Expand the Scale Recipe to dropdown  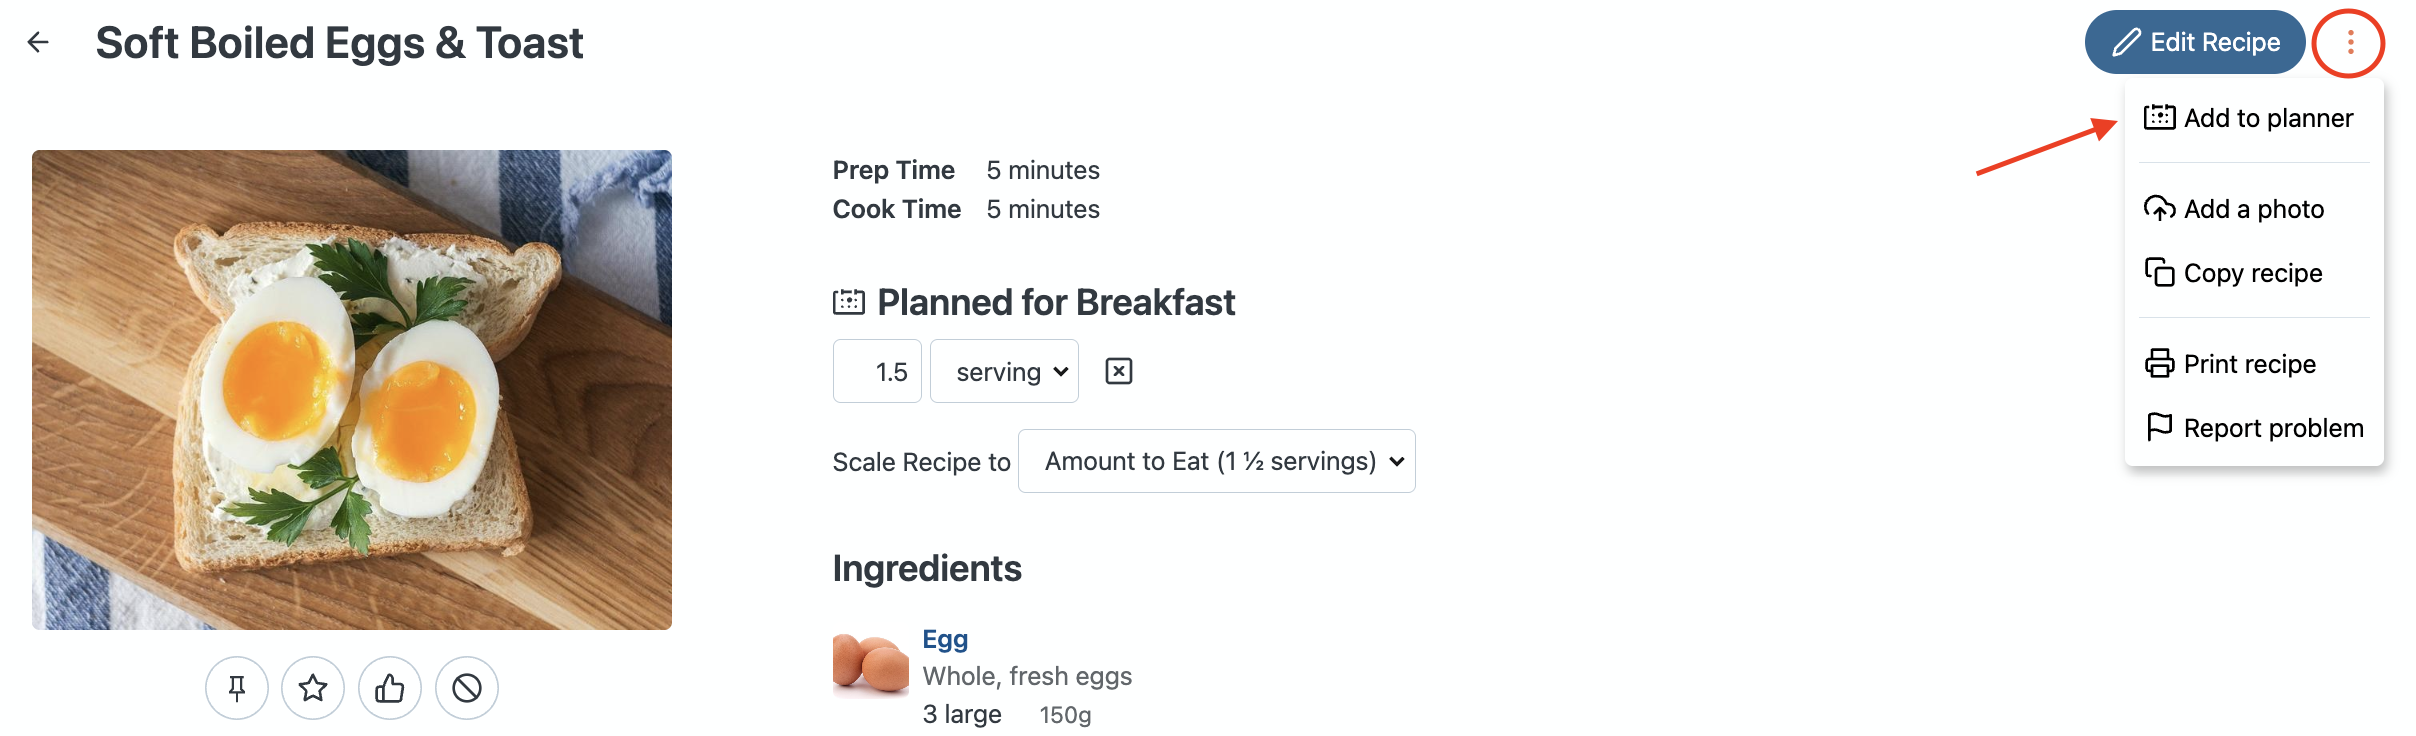point(1216,461)
